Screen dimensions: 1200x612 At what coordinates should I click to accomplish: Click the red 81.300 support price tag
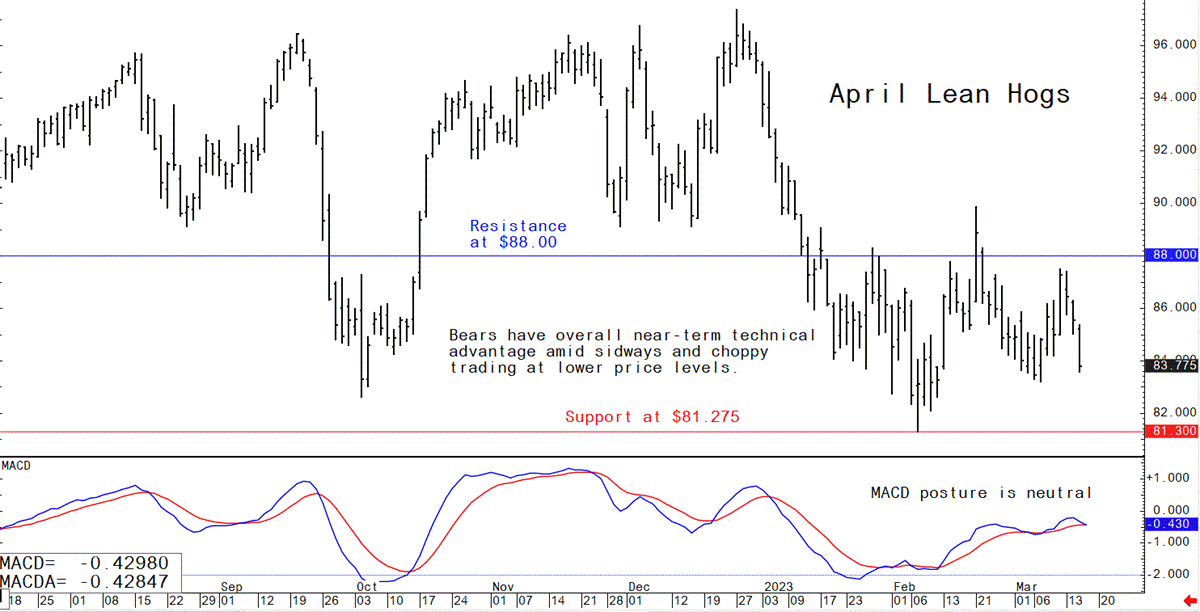tap(1170, 431)
